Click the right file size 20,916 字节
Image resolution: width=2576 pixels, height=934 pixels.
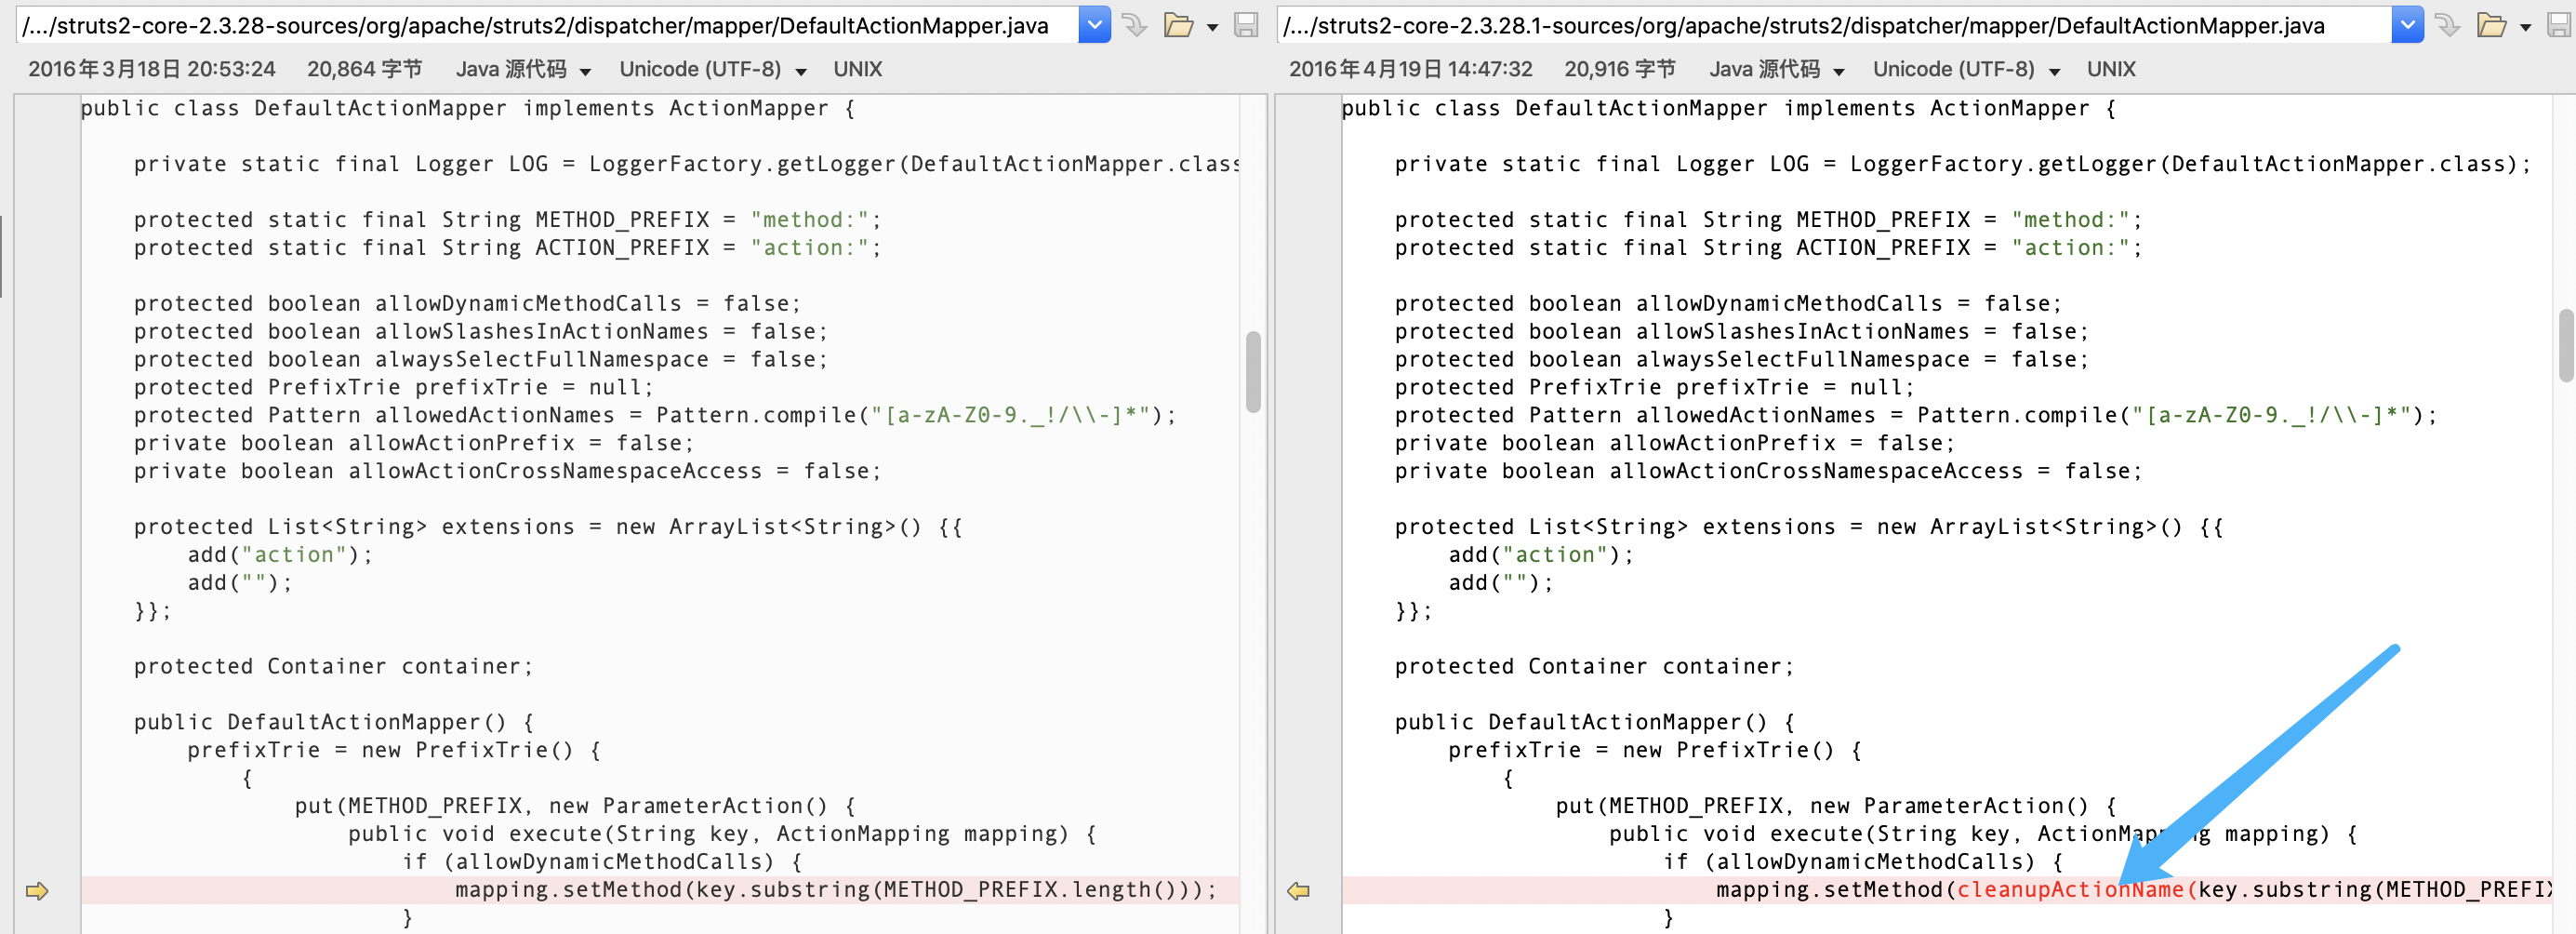(x=1620, y=69)
